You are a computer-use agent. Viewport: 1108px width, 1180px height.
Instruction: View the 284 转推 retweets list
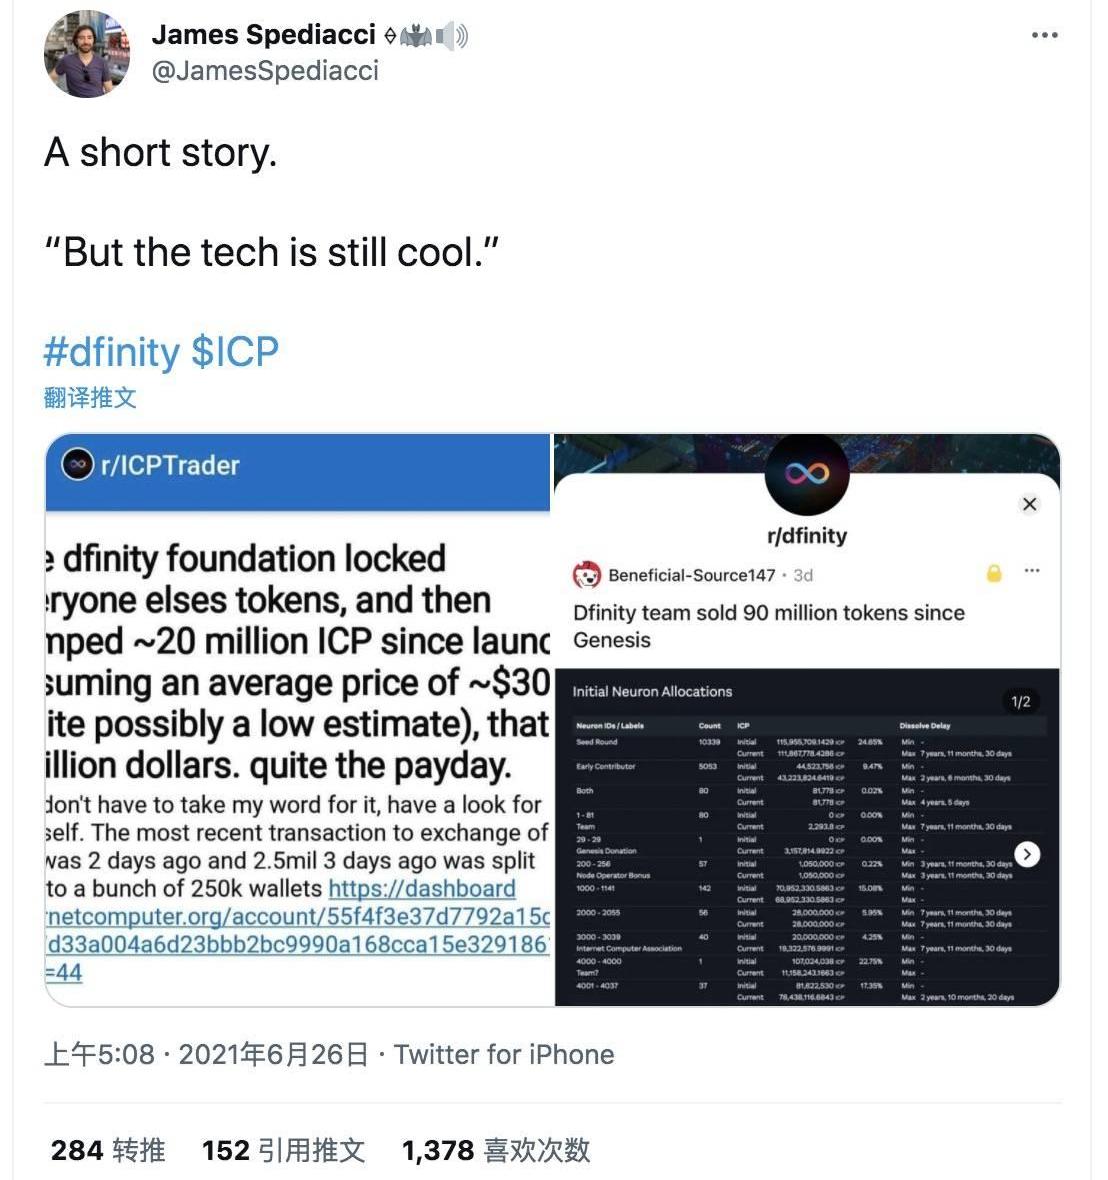pos(108,1150)
